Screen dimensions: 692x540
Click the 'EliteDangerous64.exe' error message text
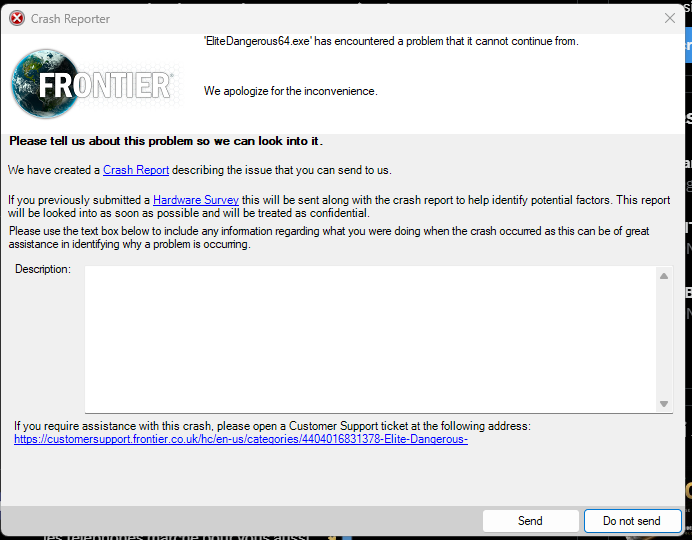pyautogui.click(x=391, y=41)
